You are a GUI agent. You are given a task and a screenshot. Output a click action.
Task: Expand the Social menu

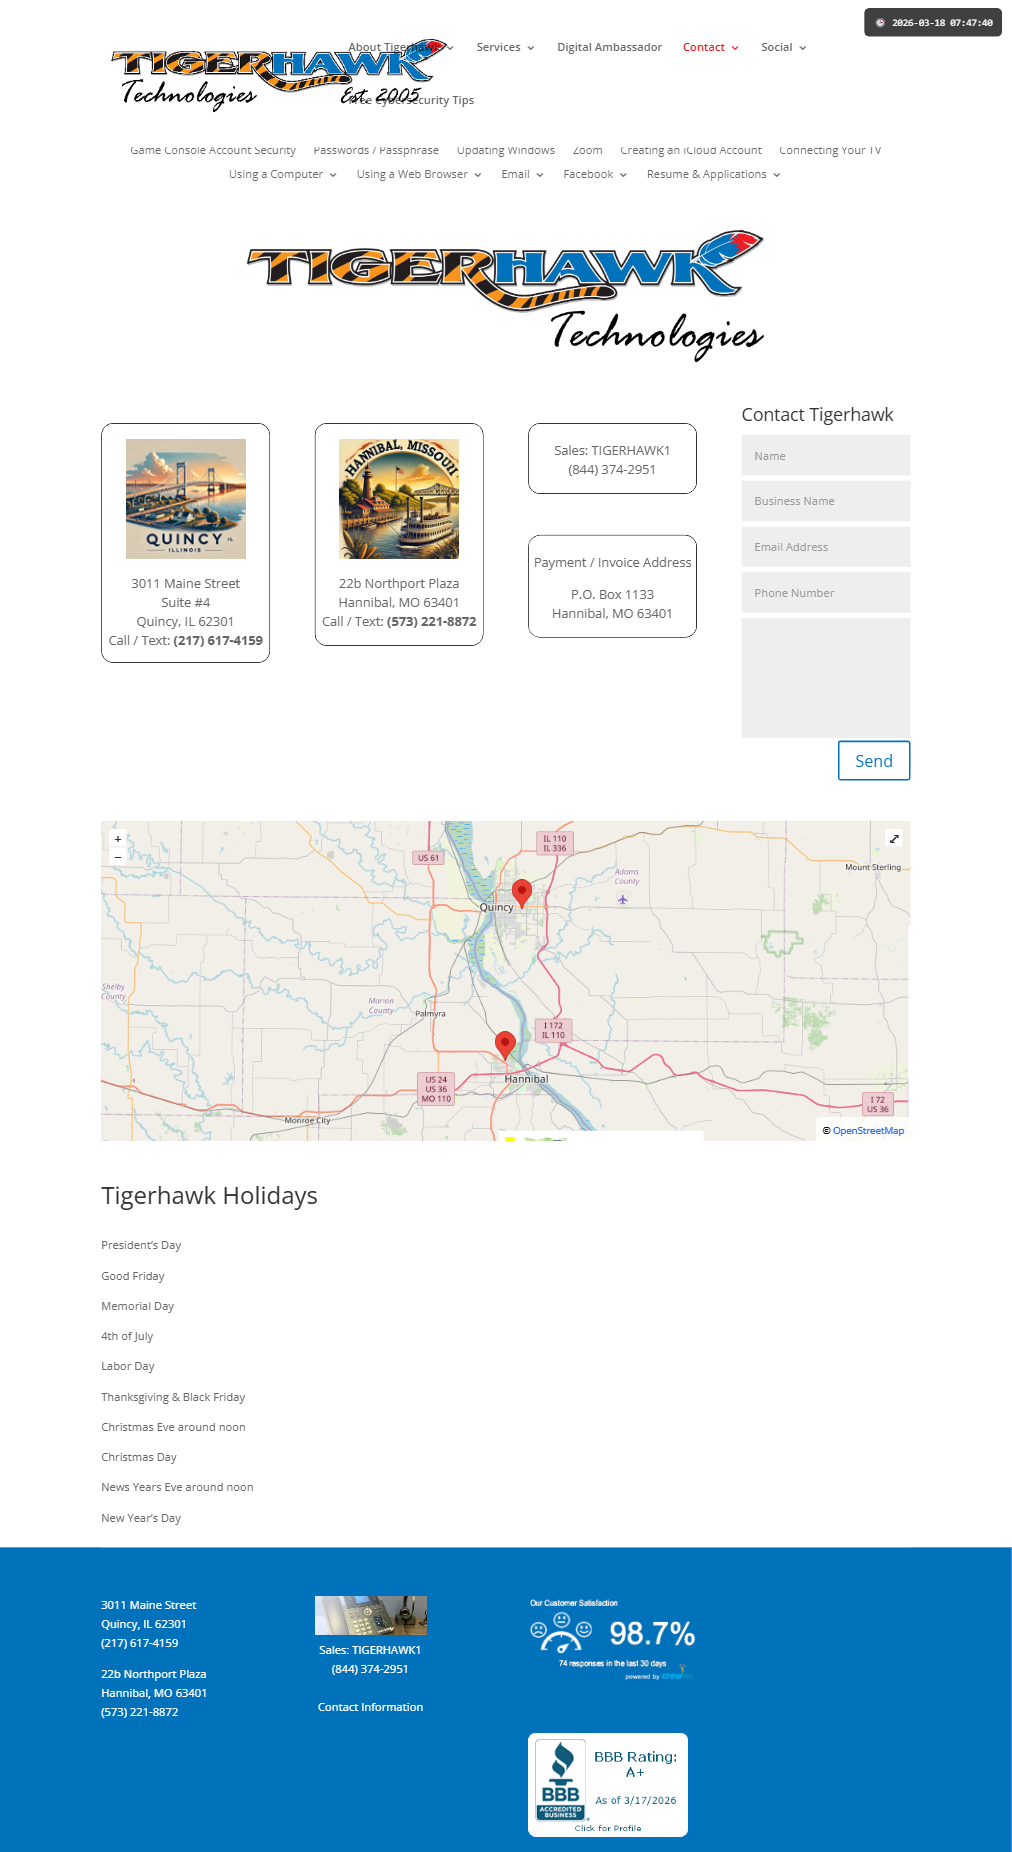point(783,47)
